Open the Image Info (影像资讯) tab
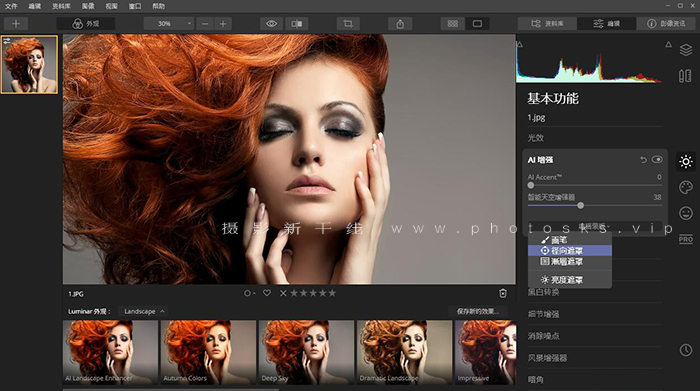Image resolution: width=700 pixels, height=391 pixels. tap(666, 24)
